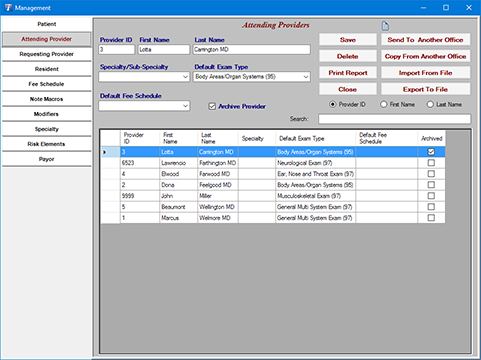481x360 pixels.
Task: Click Ear, Nose and Throat Exam (97) cell
Action: (315, 174)
